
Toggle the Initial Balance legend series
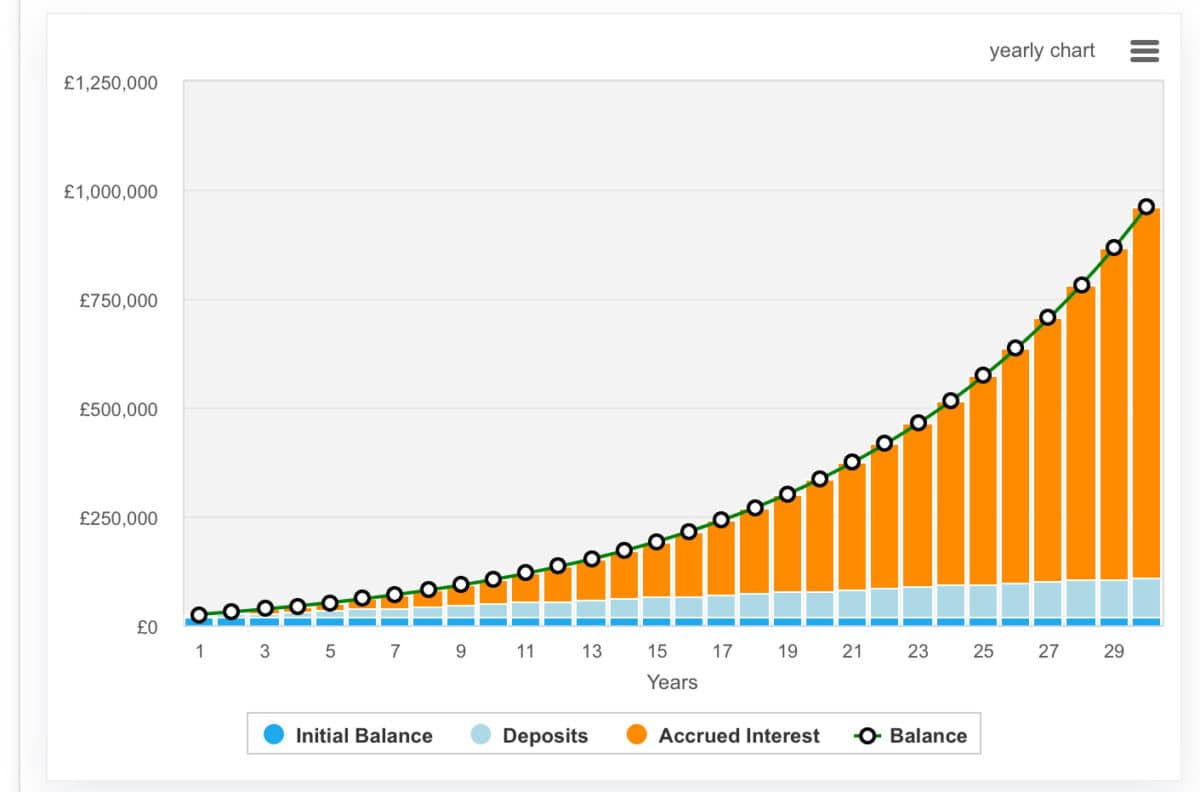pyautogui.click(x=363, y=736)
